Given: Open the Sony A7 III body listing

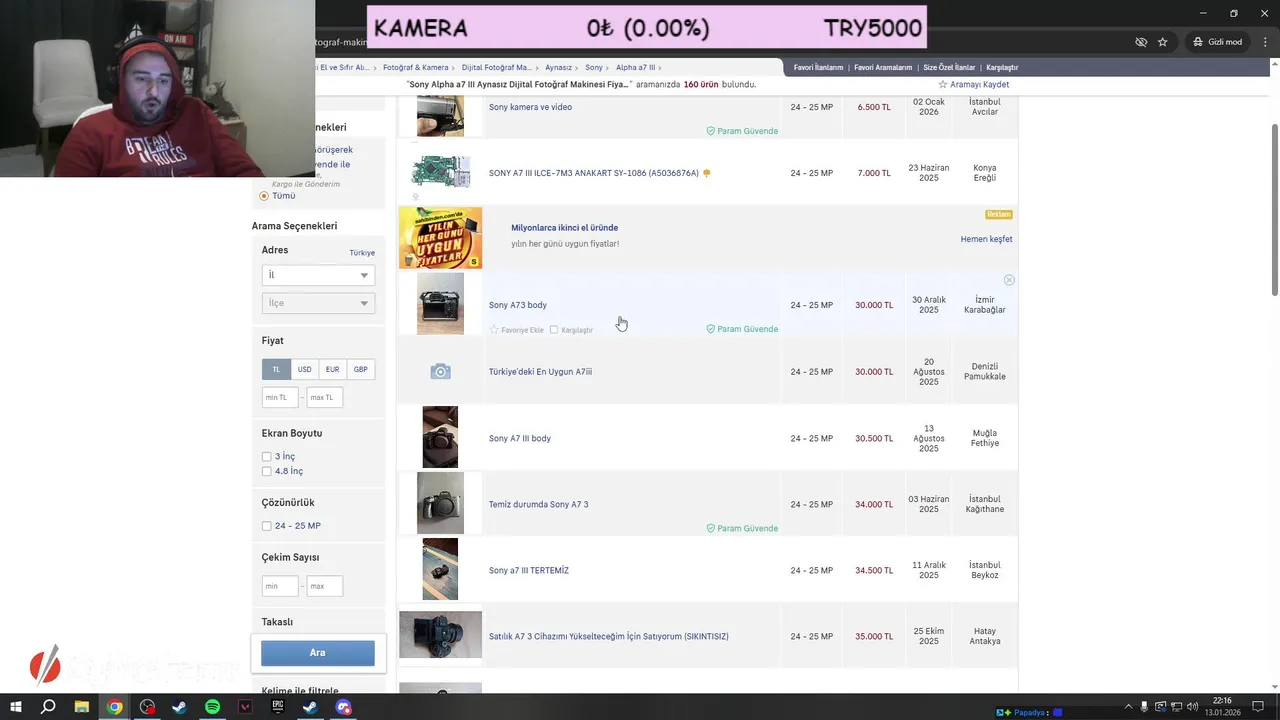Looking at the screenshot, I should click(520, 438).
